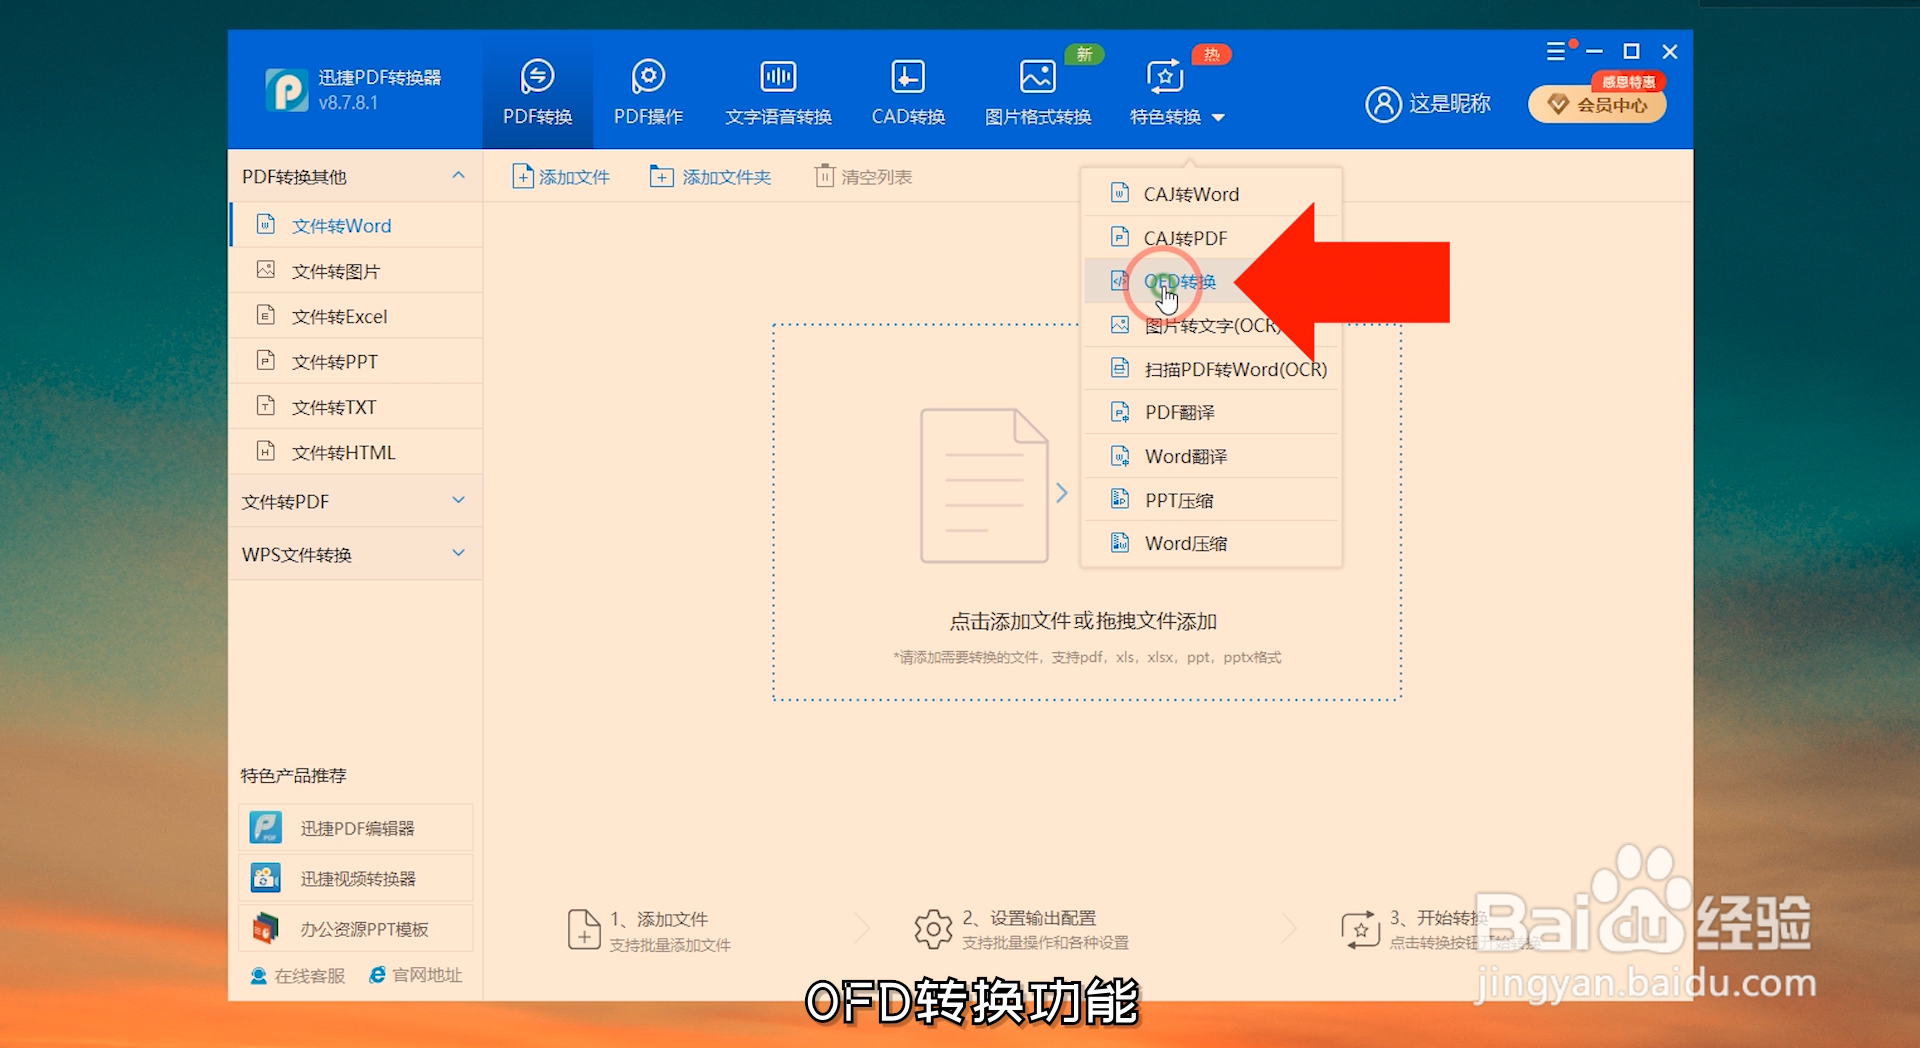Select 文件转Word in sidebar
This screenshot has width=1920, height=1048.
click(356, 226)
